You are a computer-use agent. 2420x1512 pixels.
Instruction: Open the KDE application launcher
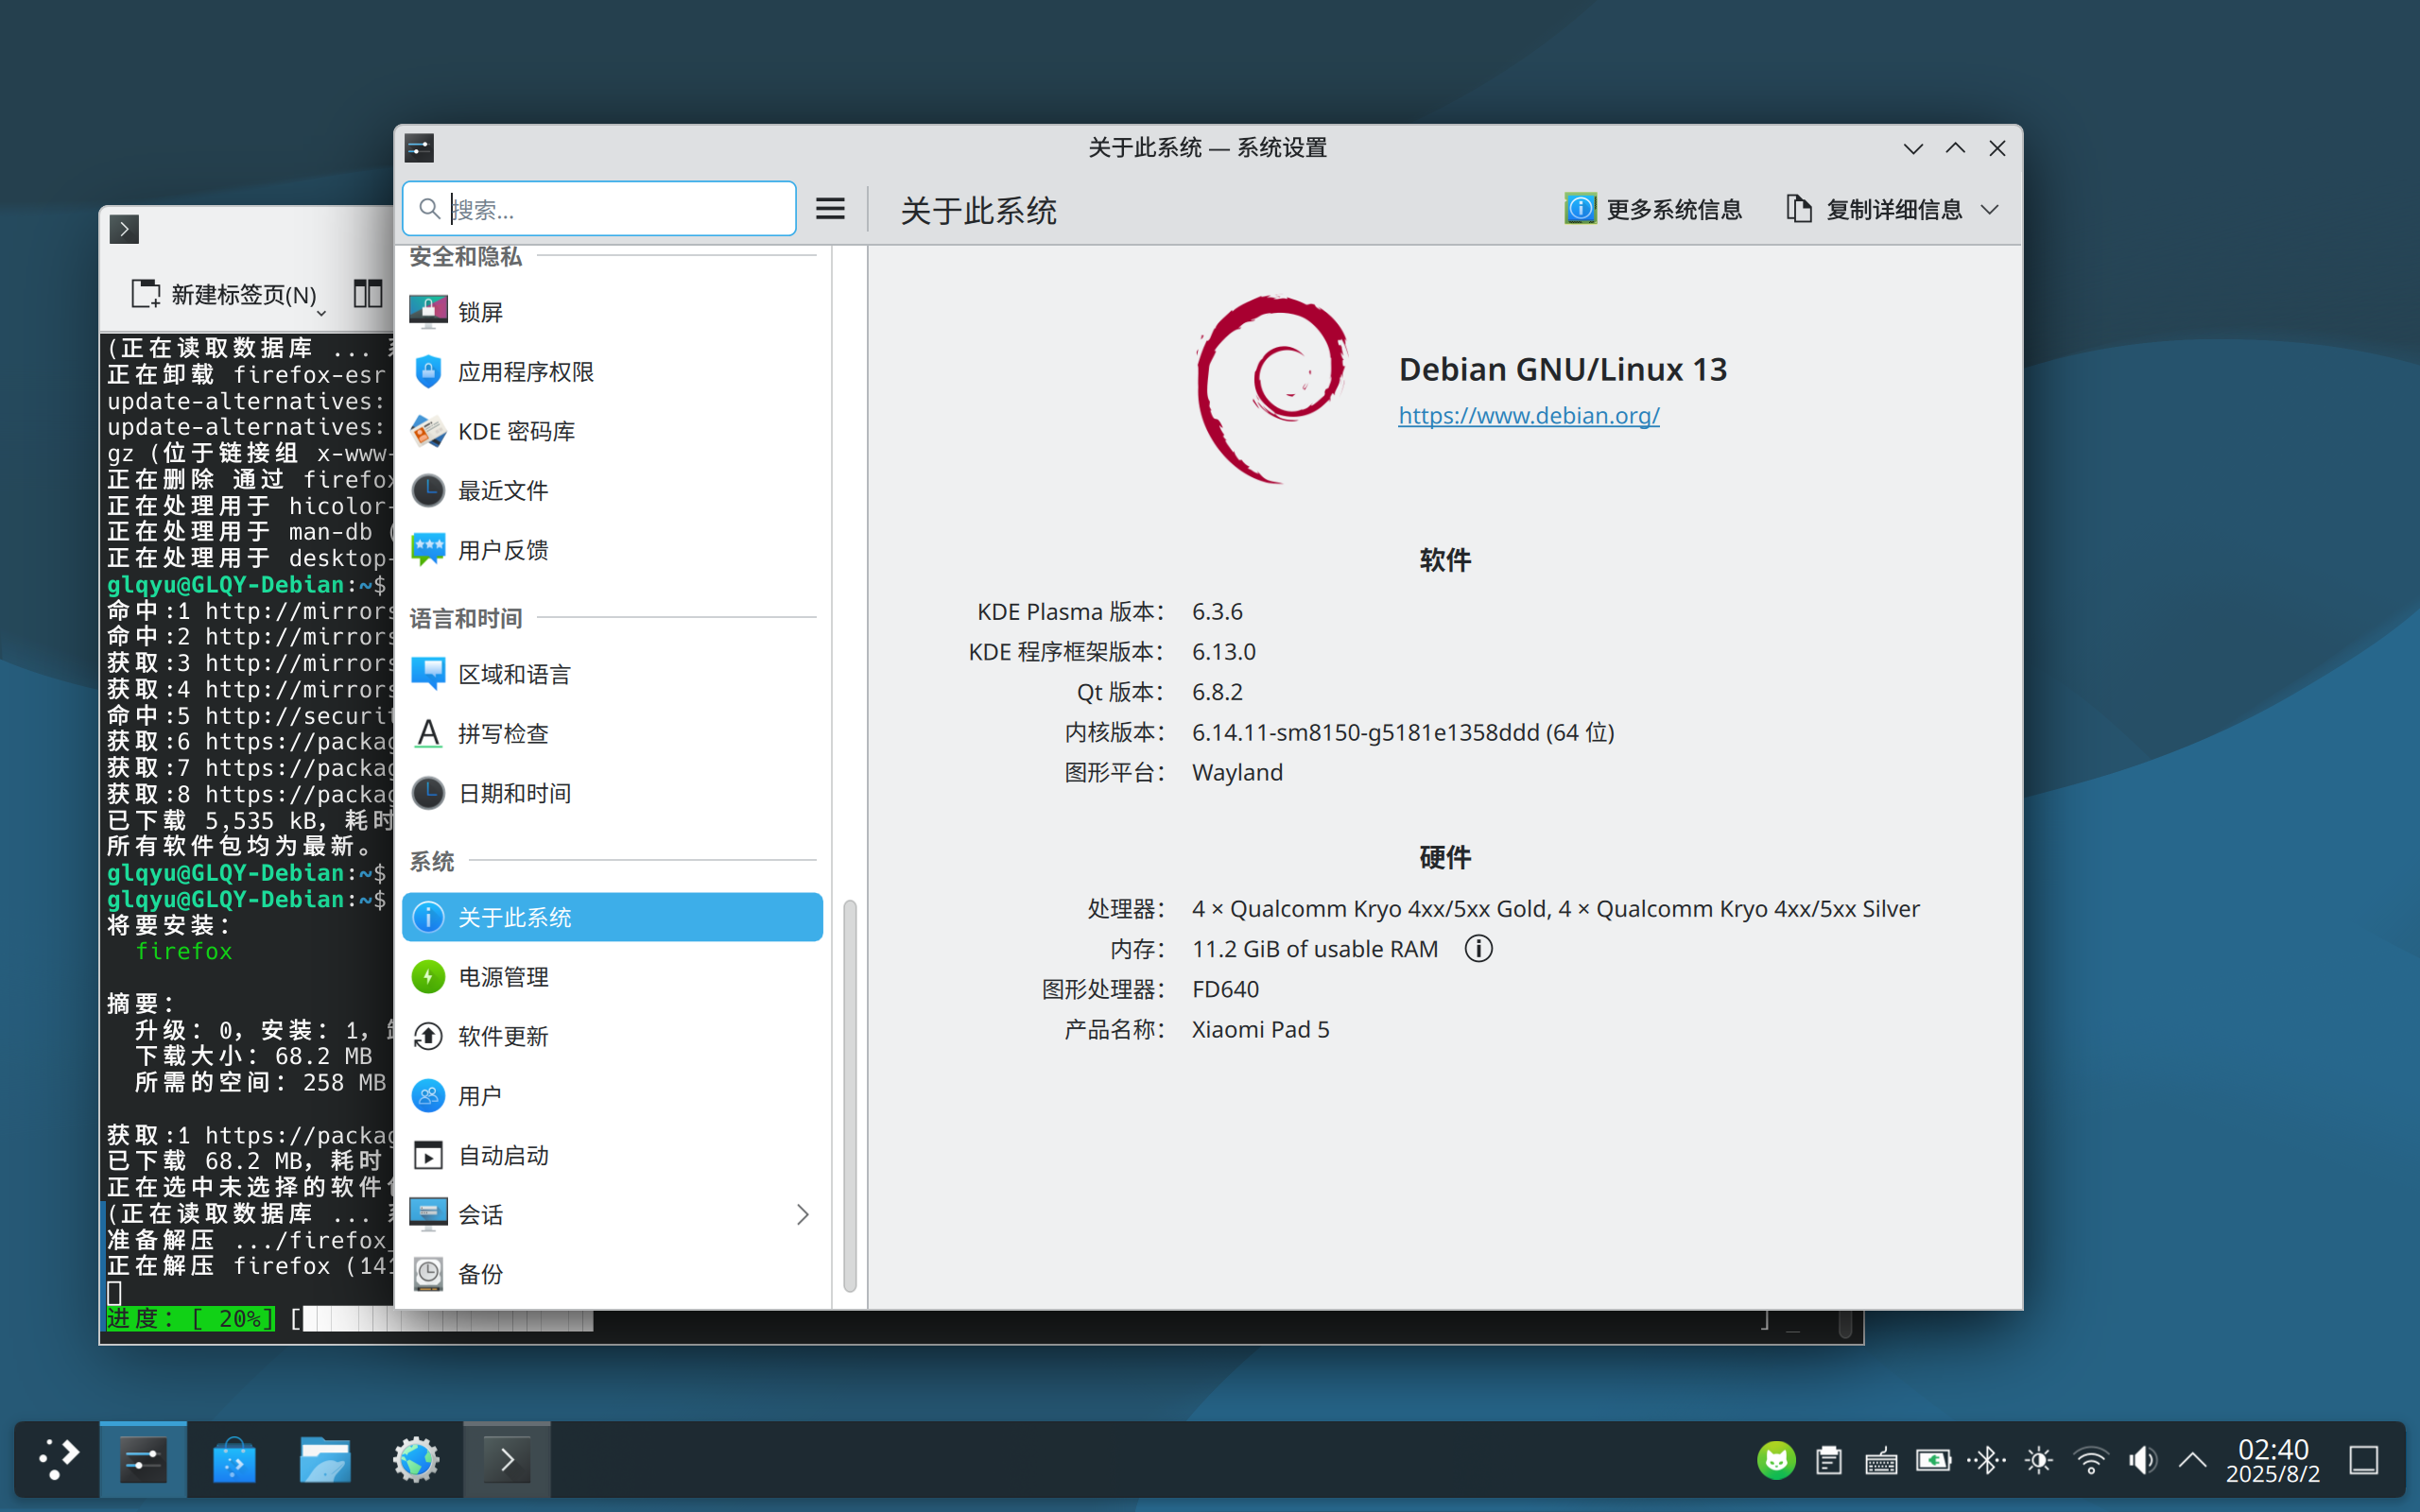pos(58,1460)
